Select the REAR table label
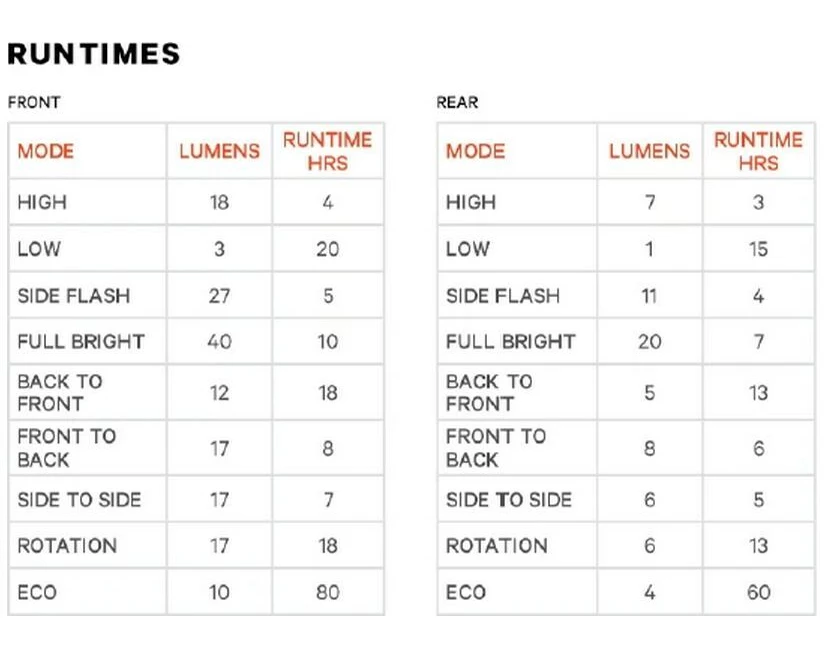This screenshot has height=659, width=824. 457,102
